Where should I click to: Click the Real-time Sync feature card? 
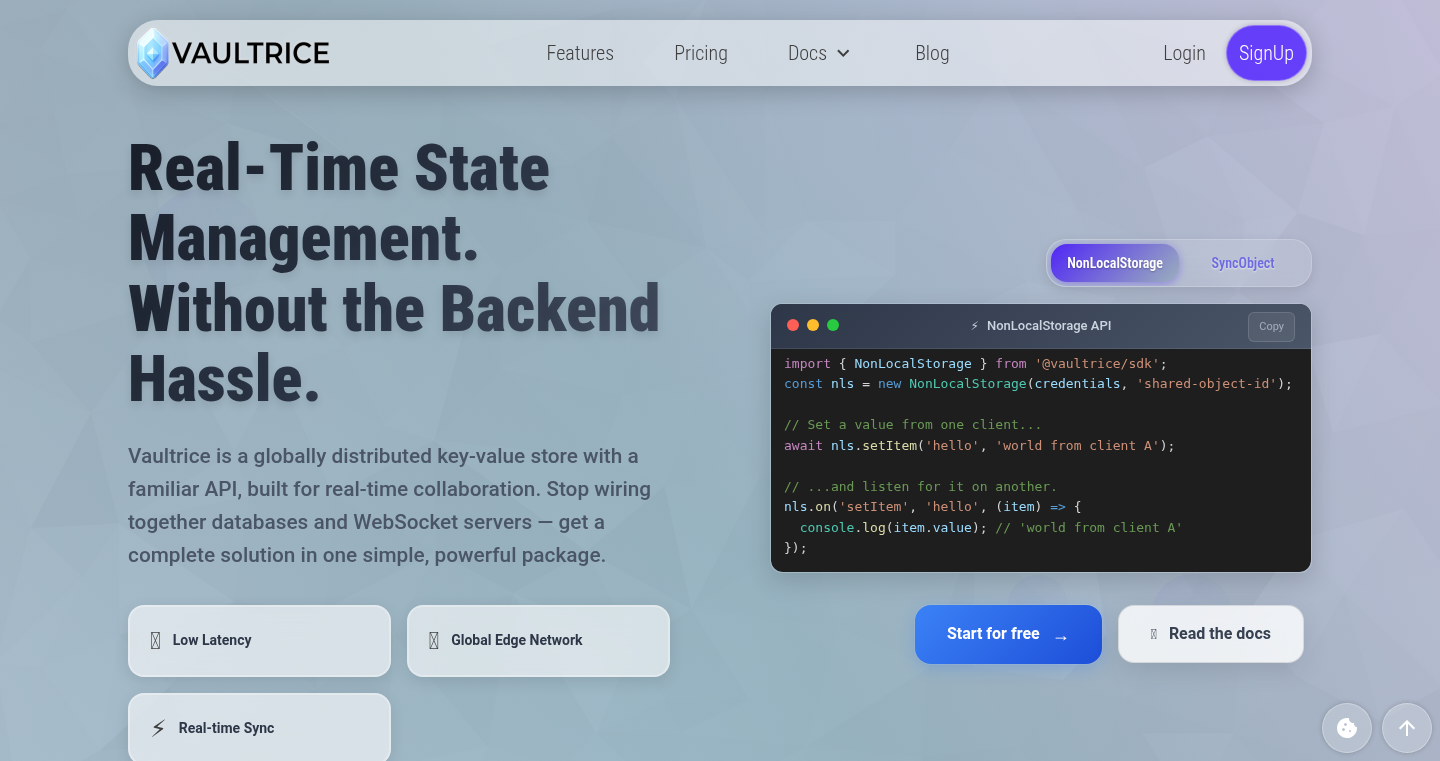[x=259, y=727]
